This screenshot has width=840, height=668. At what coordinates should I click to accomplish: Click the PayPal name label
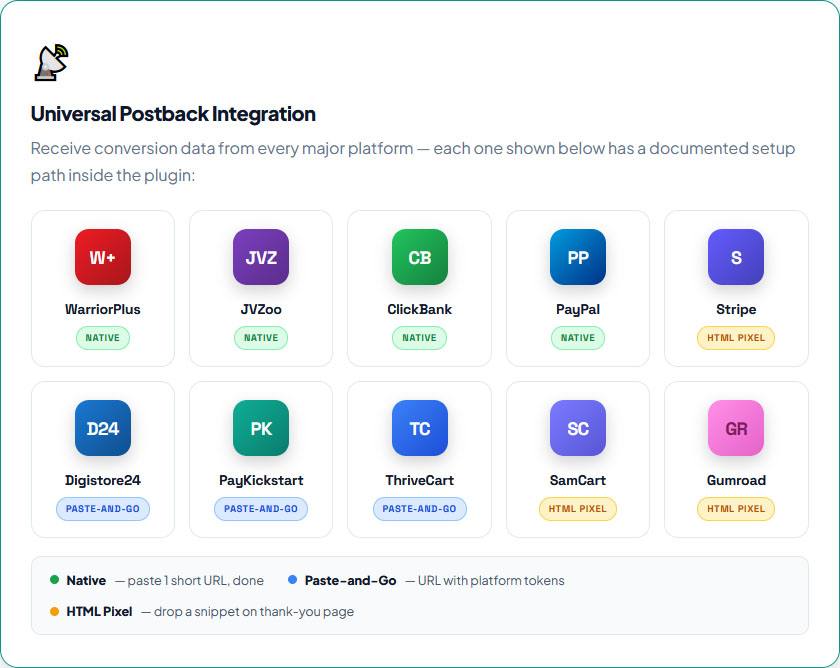point(578,310)
